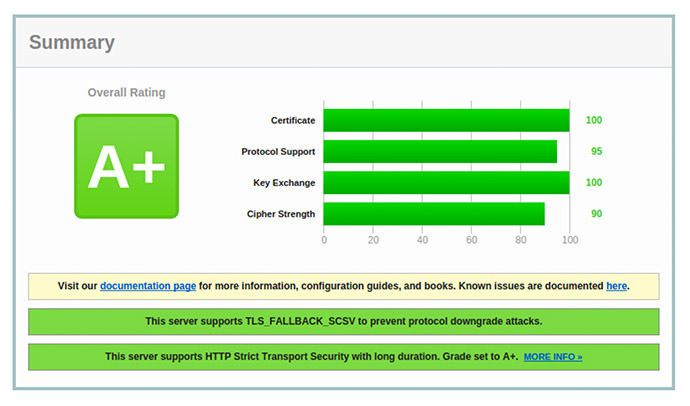Open MORE INFO about HSTS grade
Screen dimensions: 690x406
(553, 357)
